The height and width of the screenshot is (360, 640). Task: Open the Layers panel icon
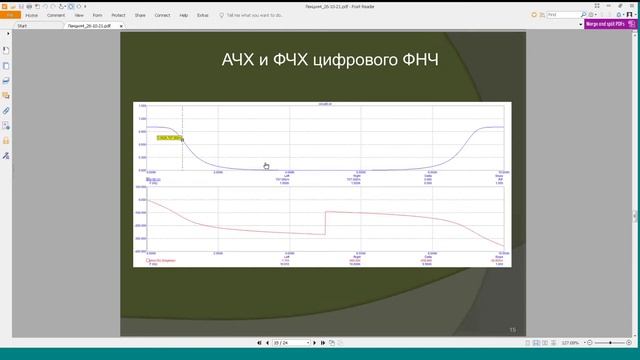click(x=6, y=81)
